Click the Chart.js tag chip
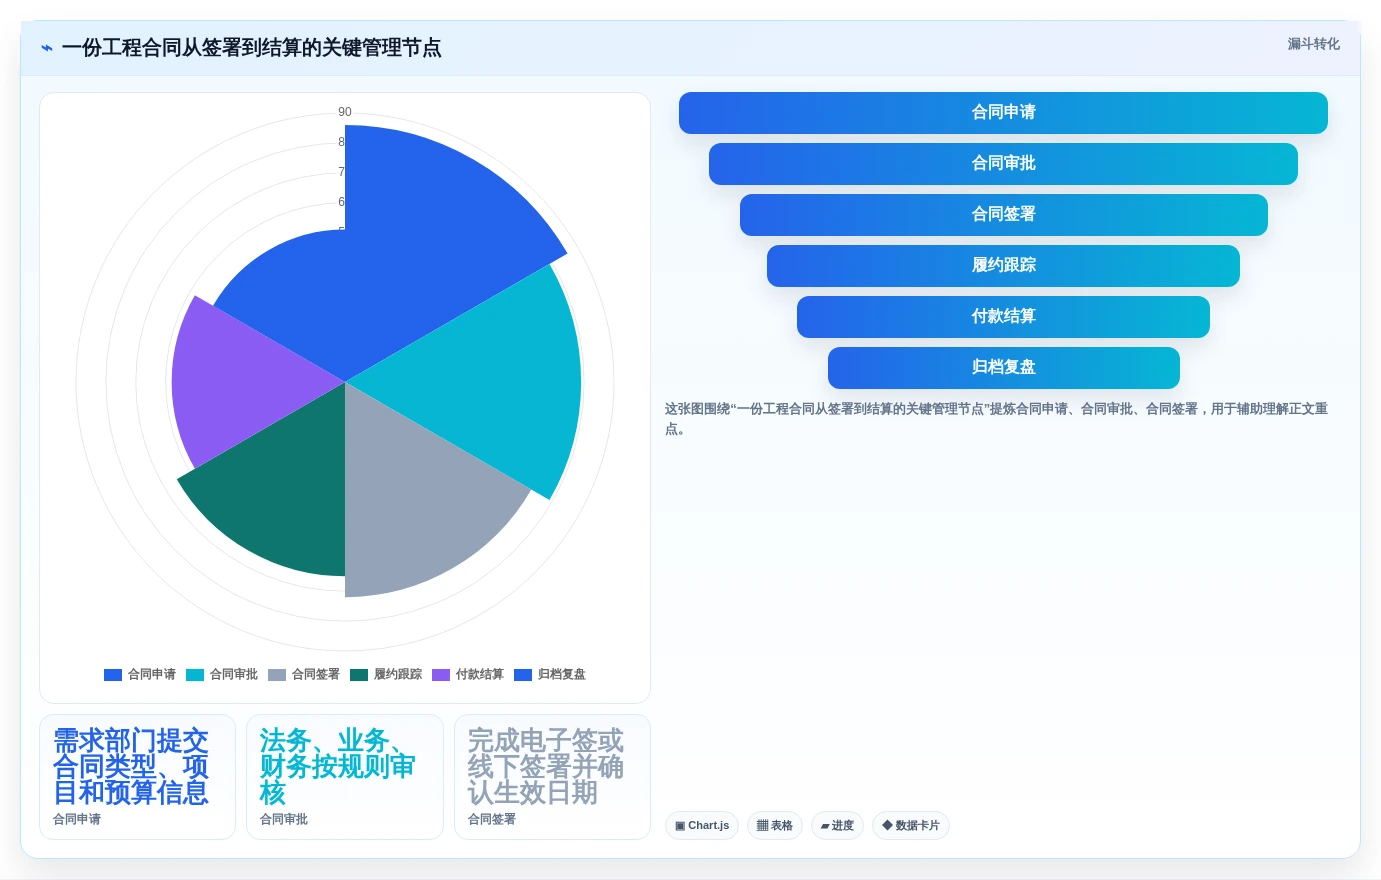The height and width of the screenshot is (880, 1381). point(702,825)
